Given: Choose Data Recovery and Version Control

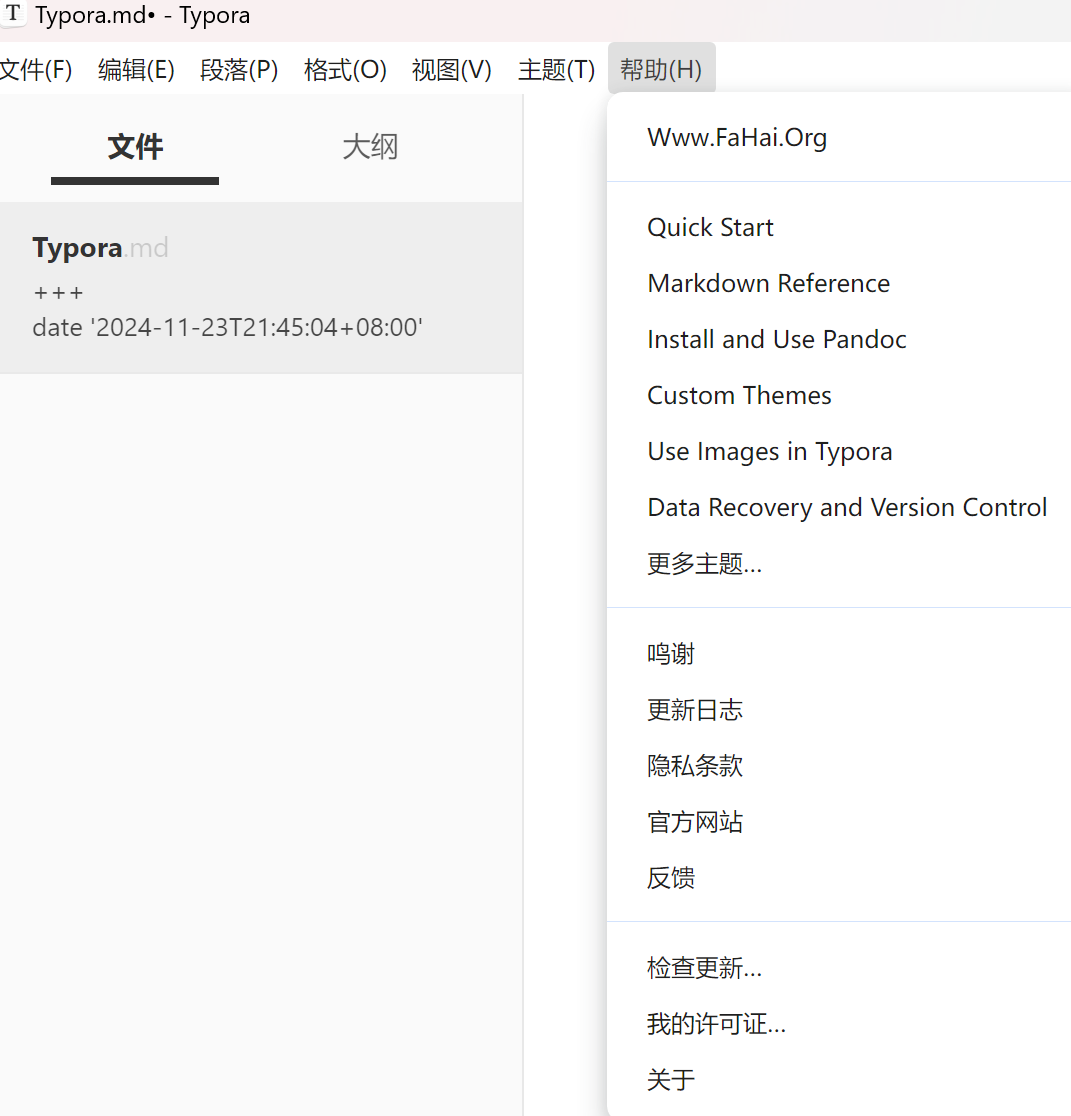Looking at the screenshot, I should pyautogui.click(x=847, y=508).
